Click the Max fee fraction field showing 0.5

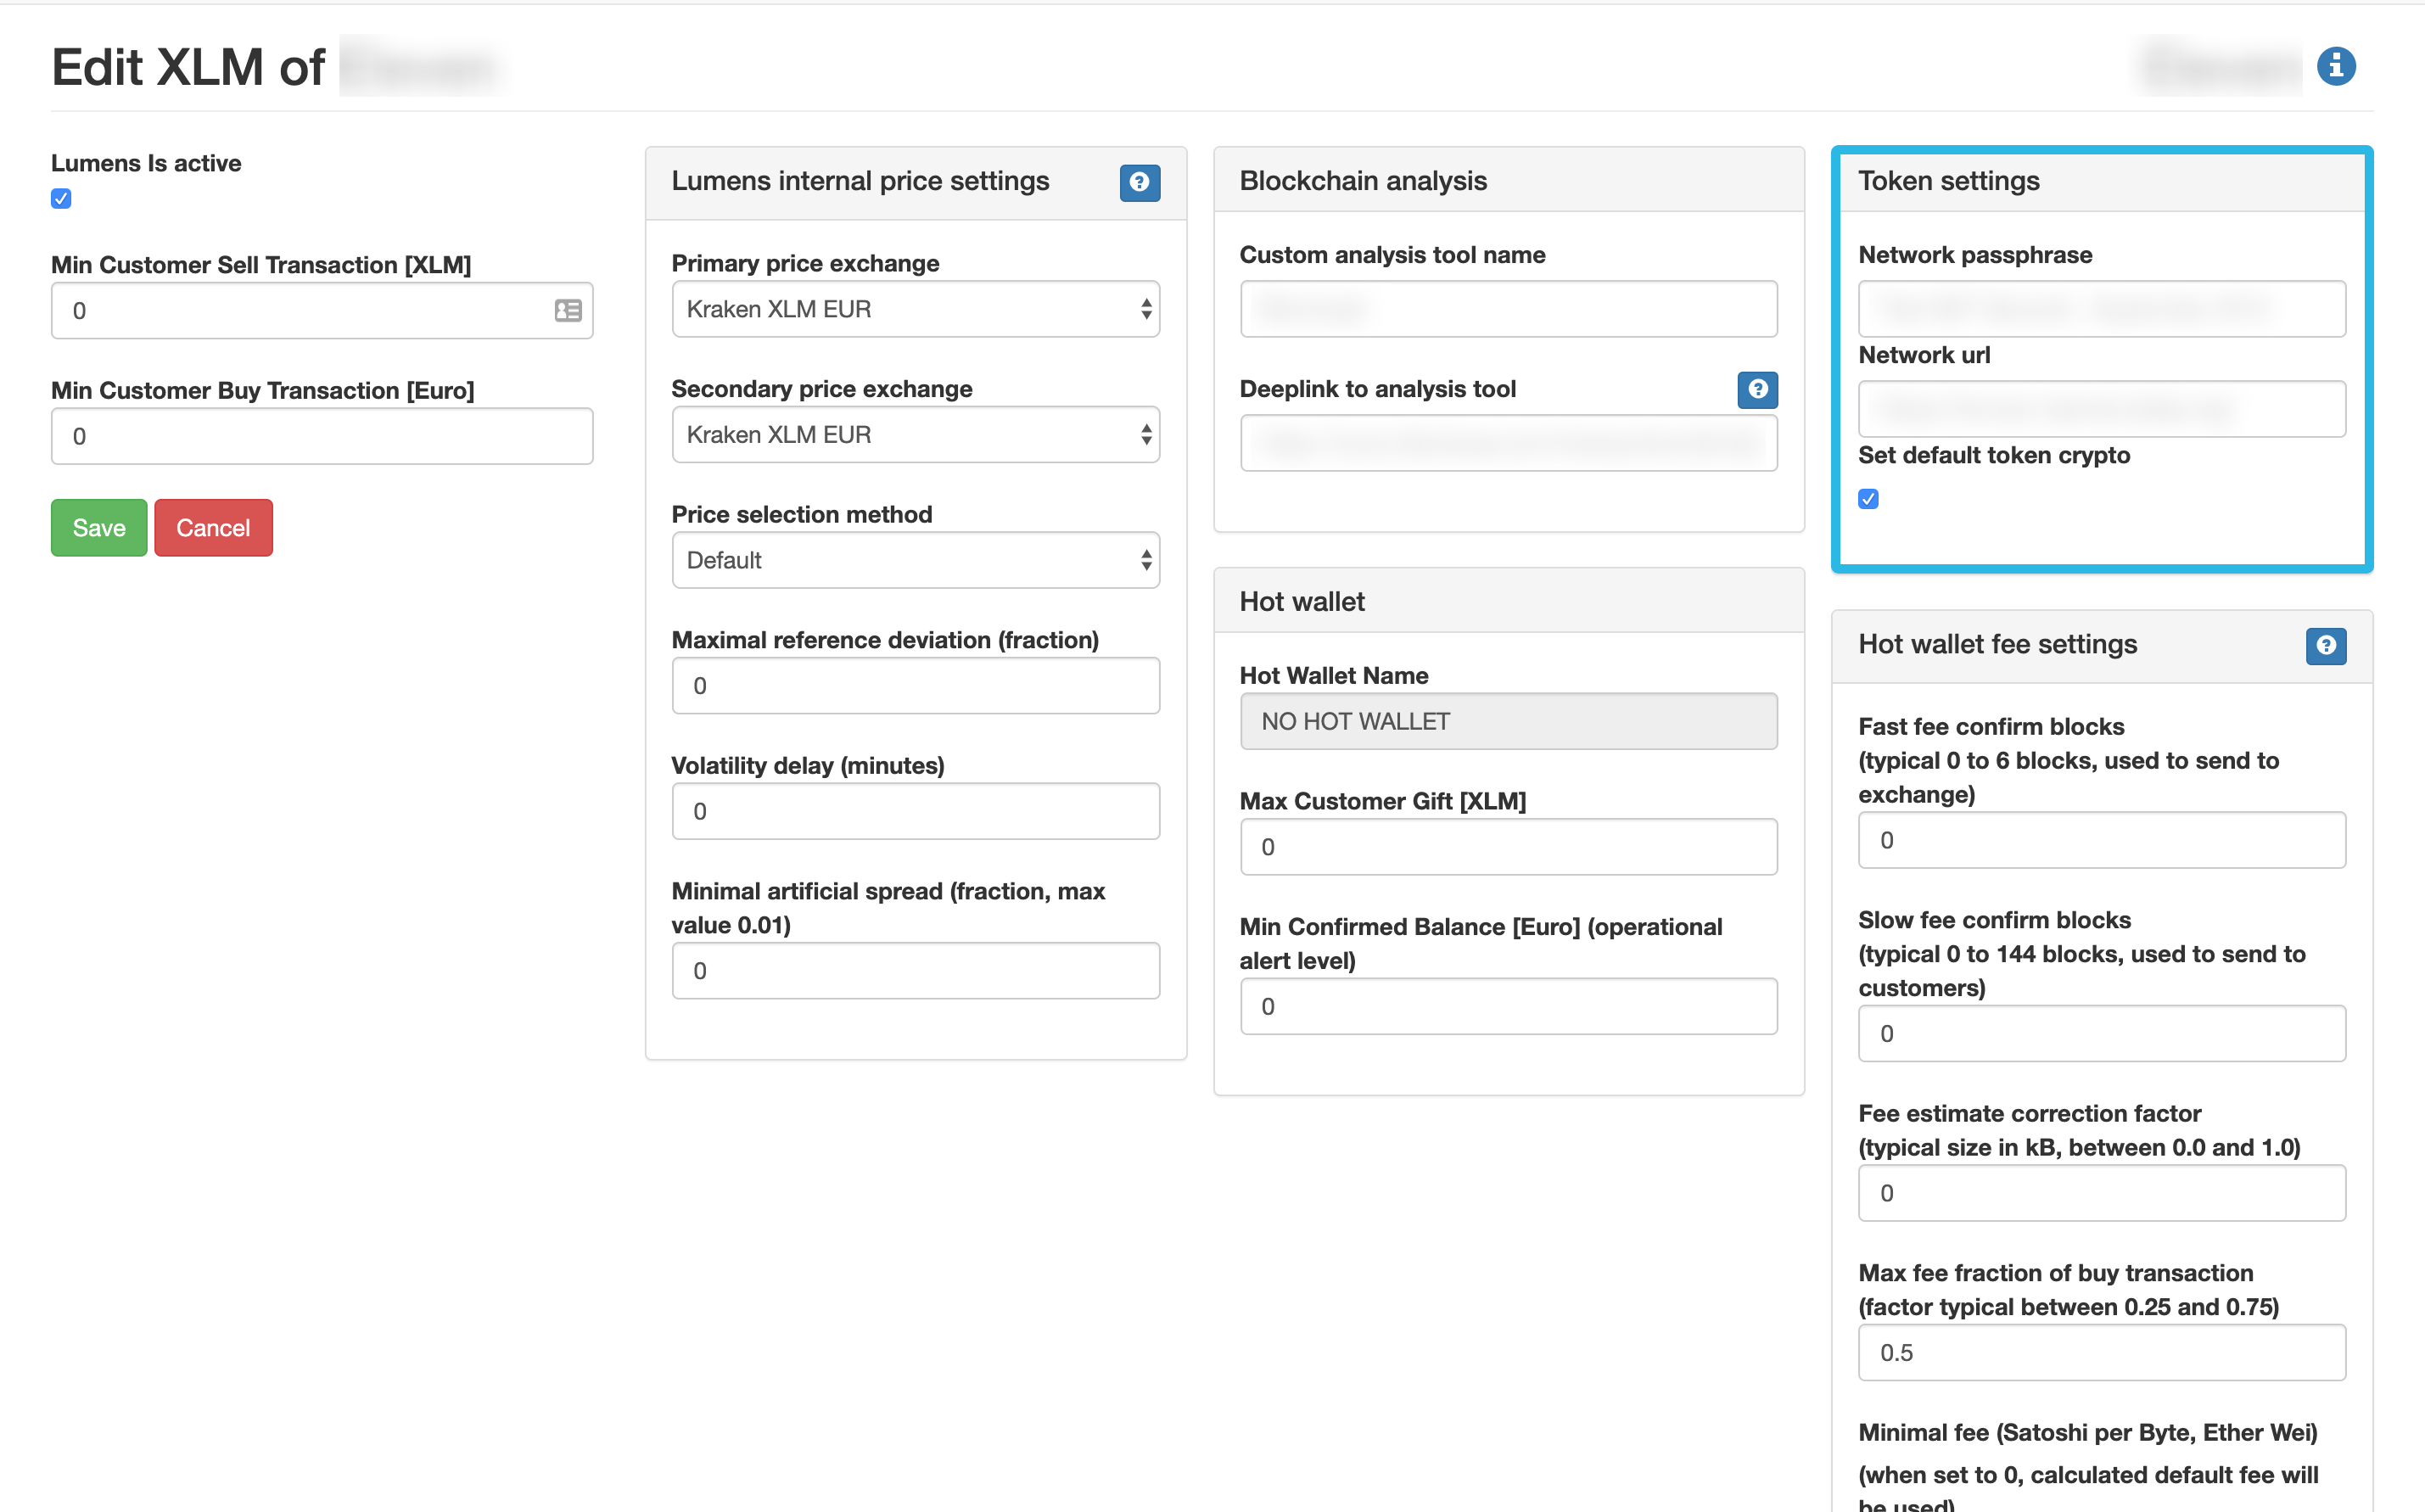coord(2101,1352)
